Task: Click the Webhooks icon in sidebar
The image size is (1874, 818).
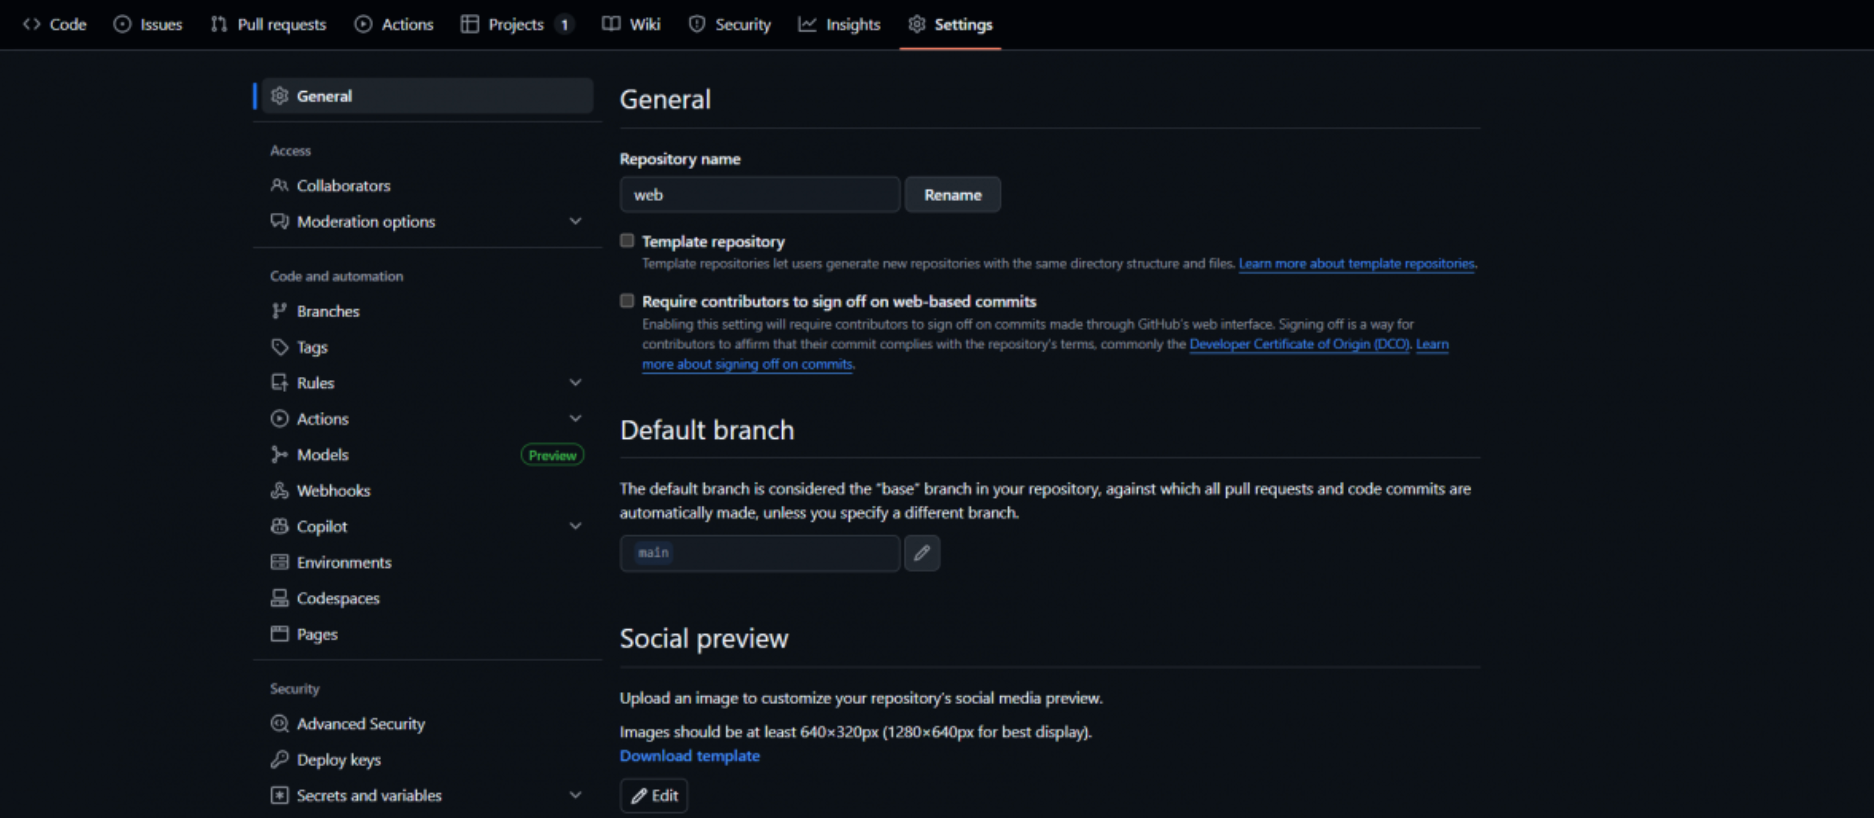Action: coord(280,490)
